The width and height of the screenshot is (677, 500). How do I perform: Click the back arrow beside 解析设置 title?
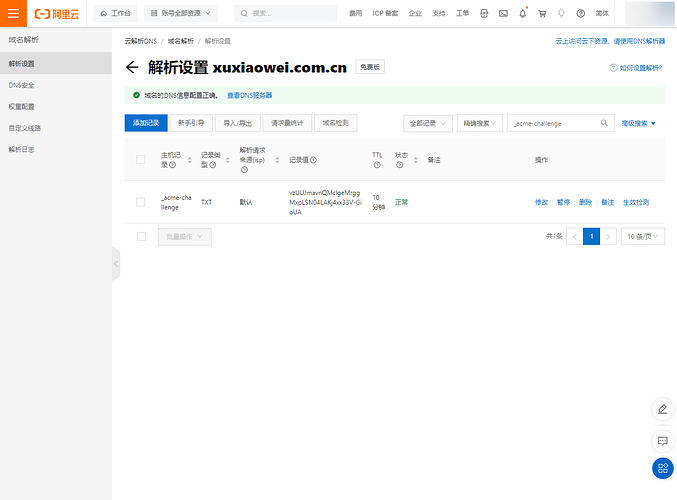[132, 68]
